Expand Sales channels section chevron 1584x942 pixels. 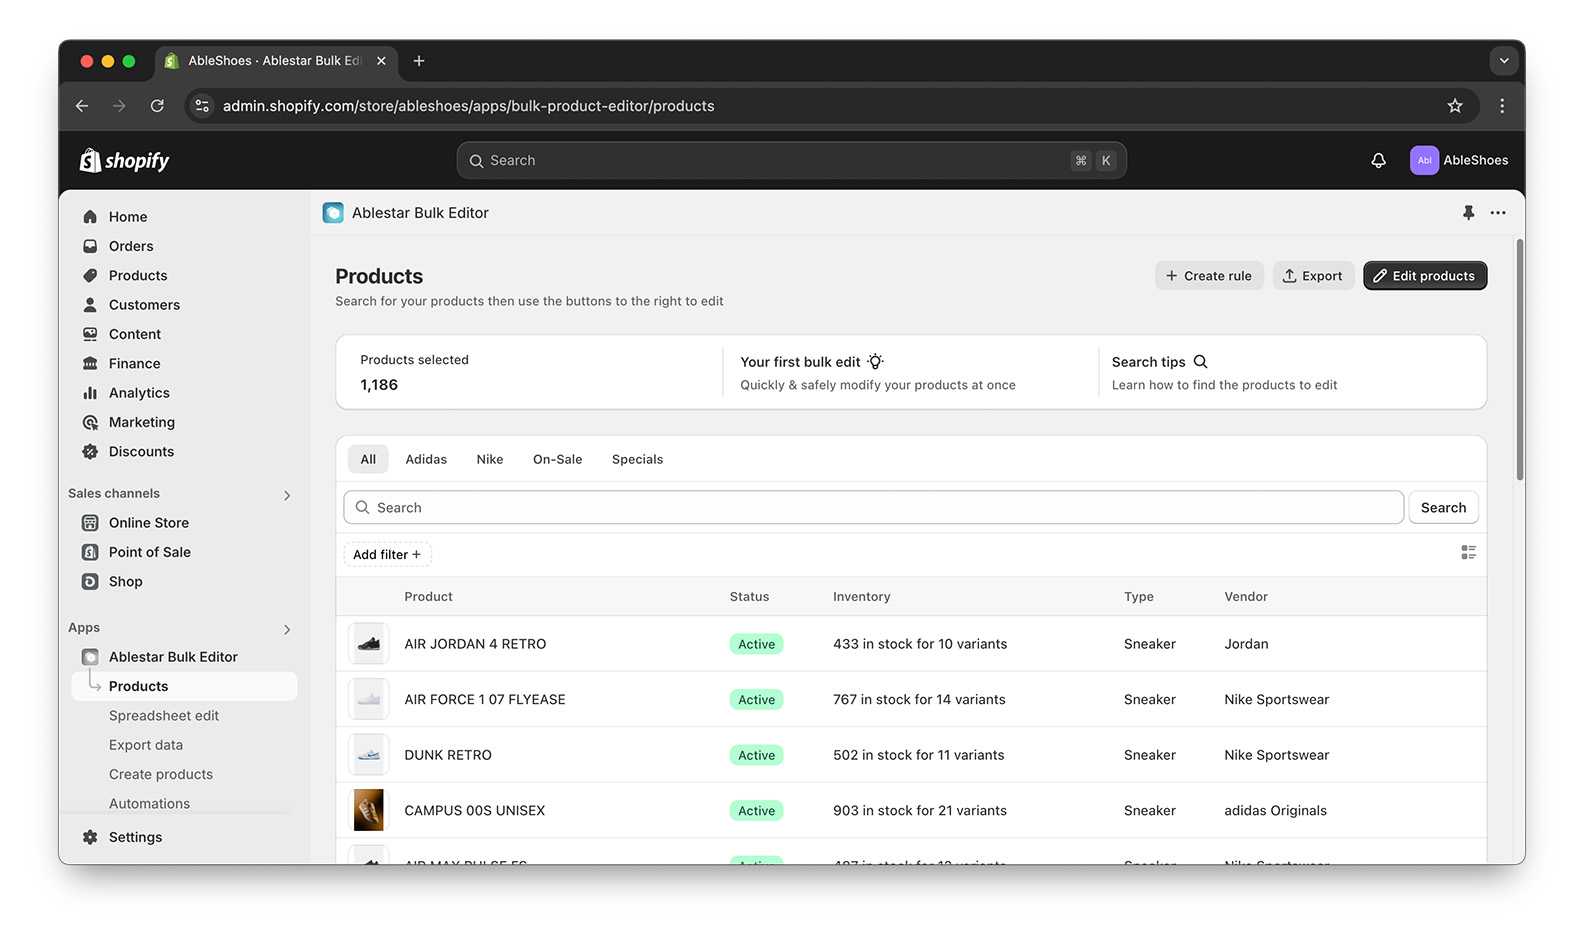pos(287,495)
